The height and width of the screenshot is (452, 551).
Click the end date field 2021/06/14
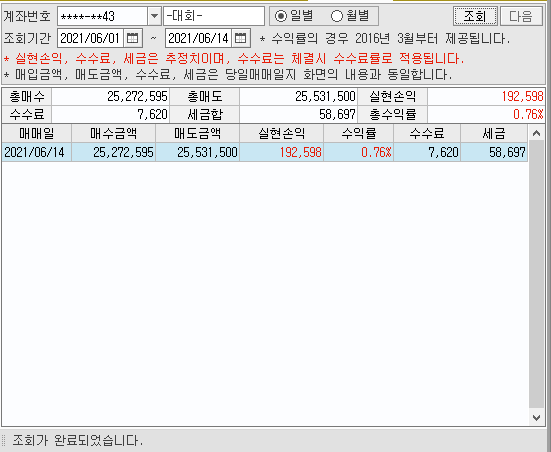pyautogui.click(x=199, y=38)
